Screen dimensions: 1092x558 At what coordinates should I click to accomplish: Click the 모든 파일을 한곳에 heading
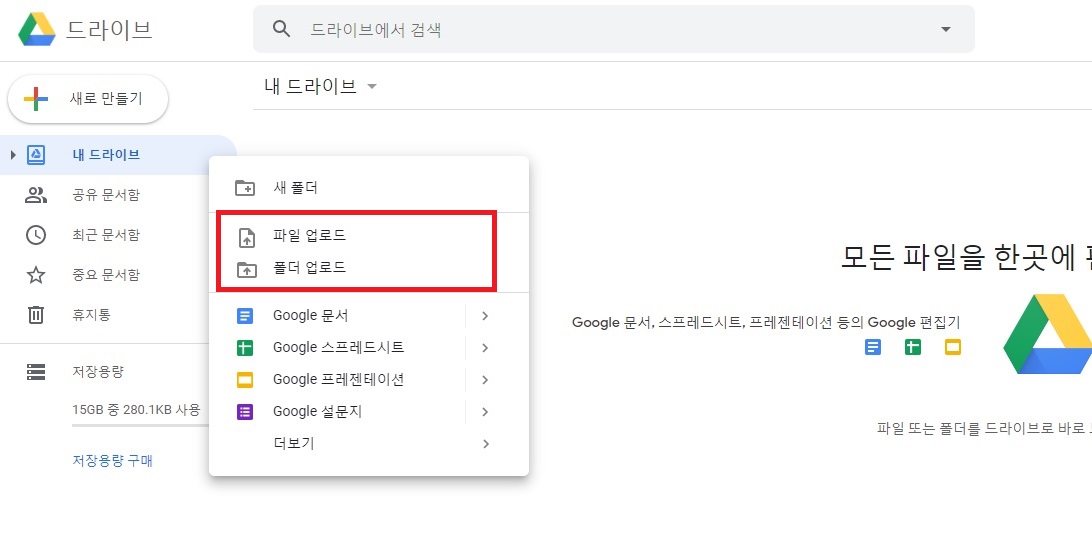(967, 257)
